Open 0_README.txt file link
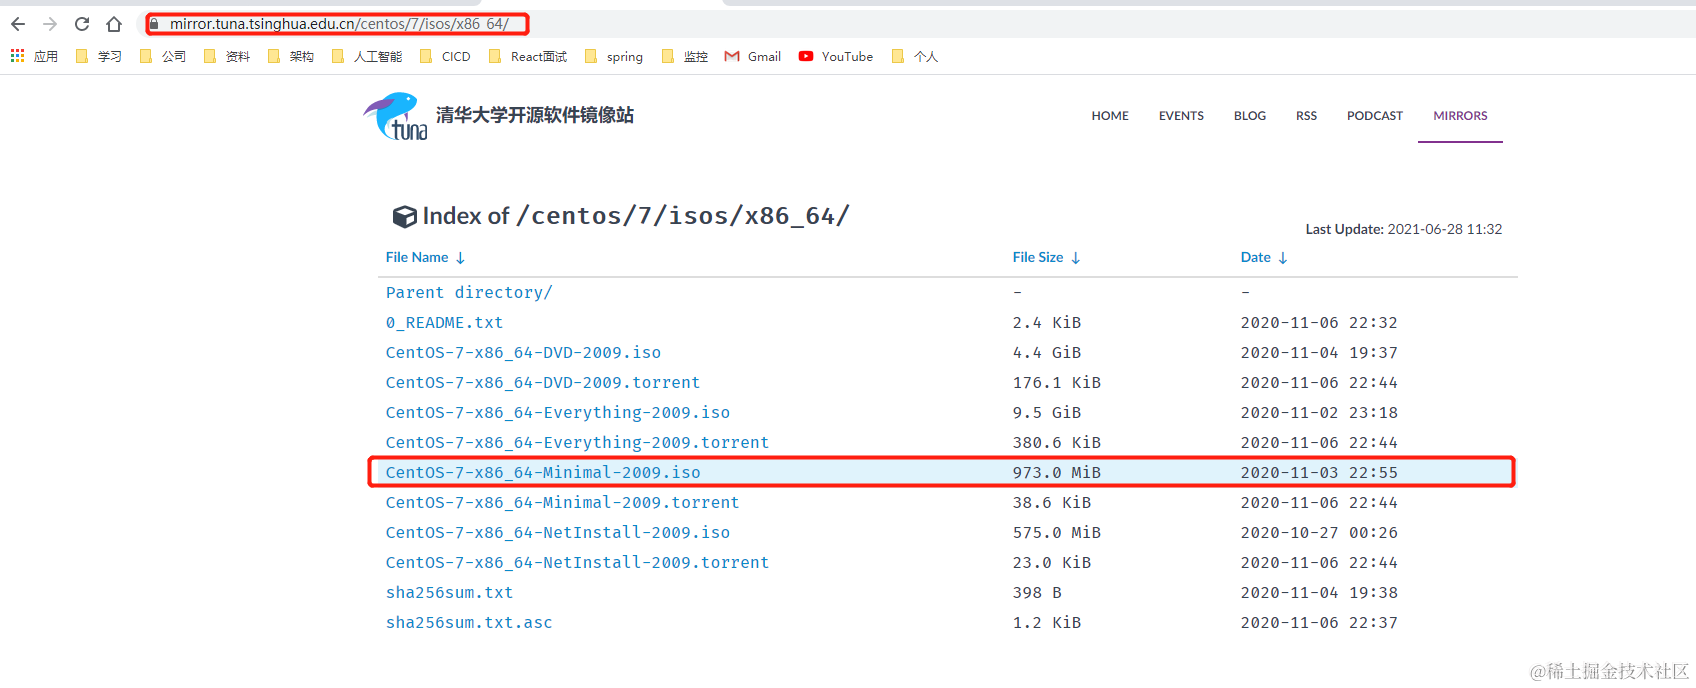The image size is (1696, 688). (444, 322)
